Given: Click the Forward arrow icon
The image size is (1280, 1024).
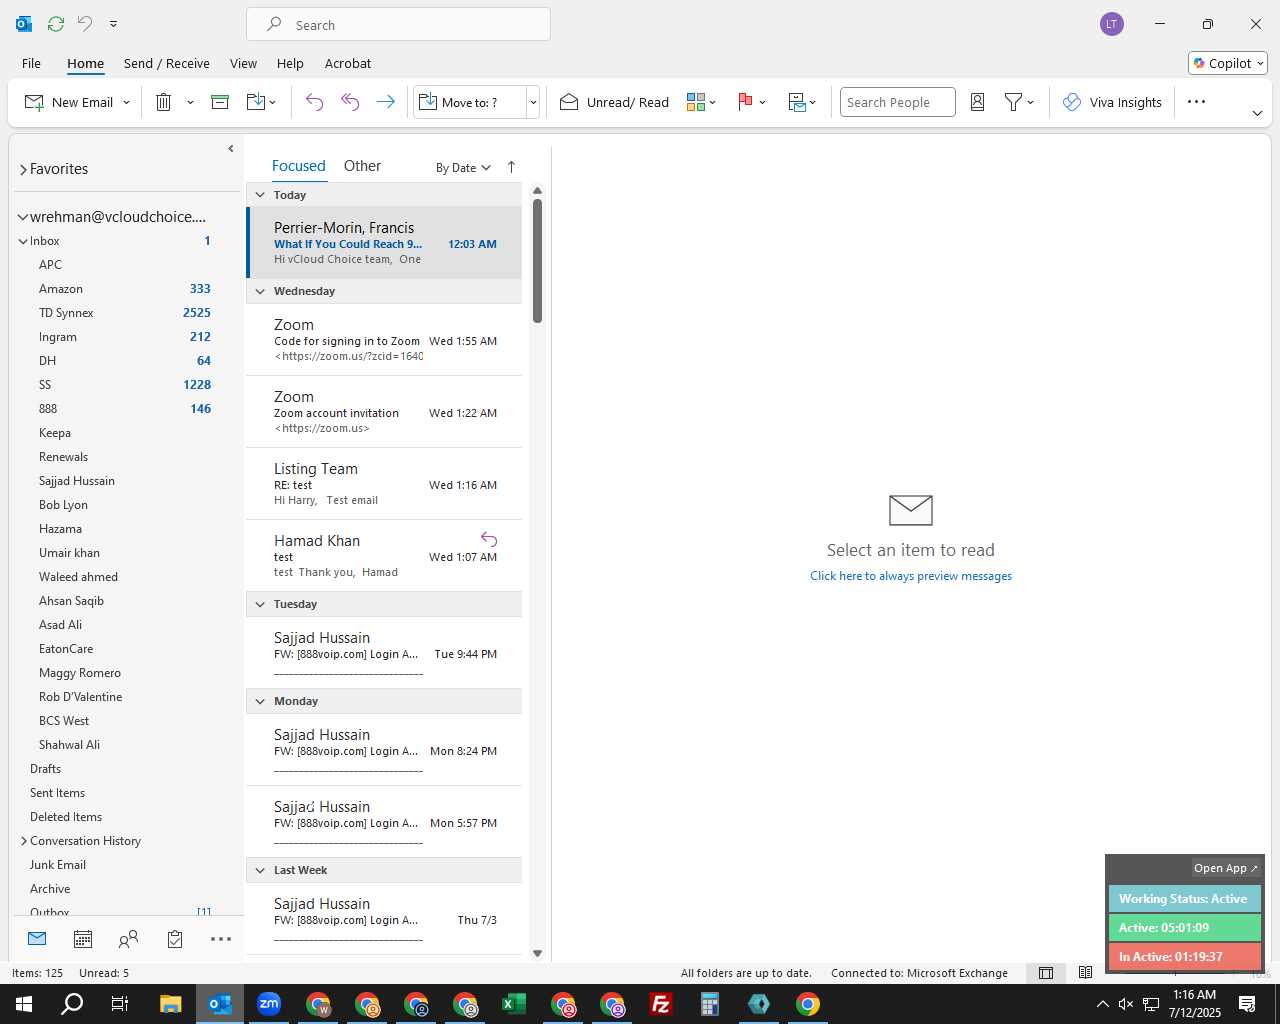Looking at the screenshot, I should click(385, 102).
